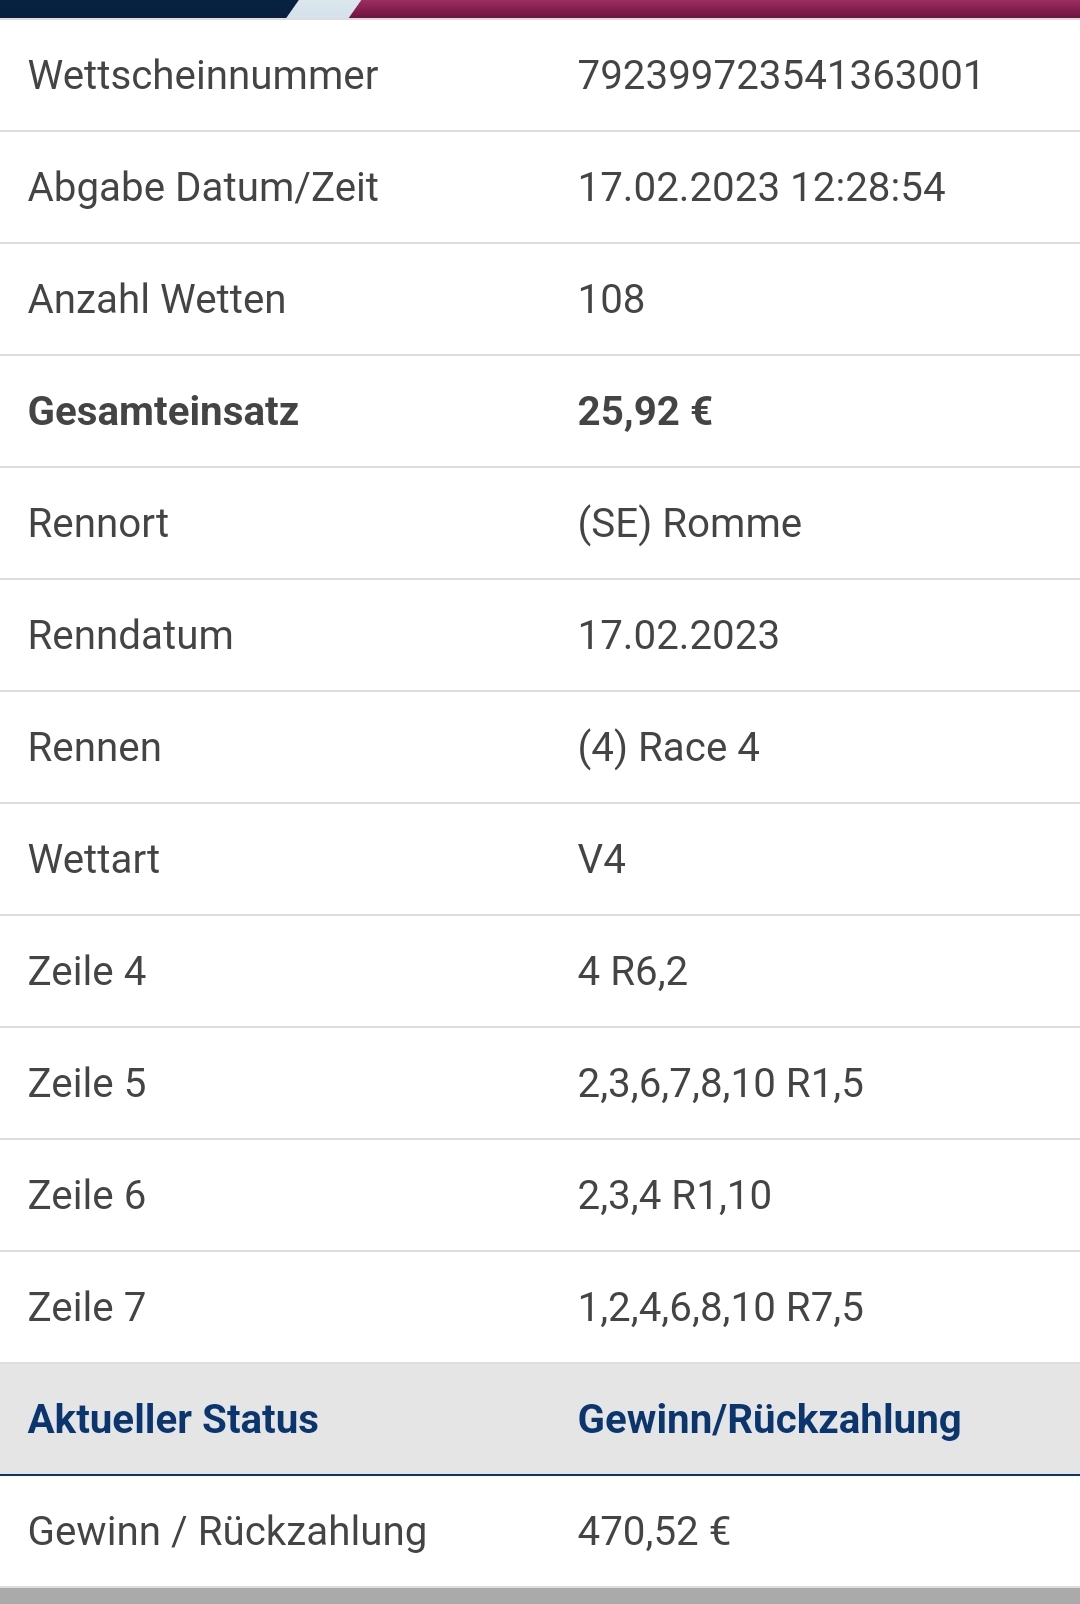
Task: Select the Wettscheinnummer value 792399723541363001
Action: pyautogui.click(x=780, y=76)
